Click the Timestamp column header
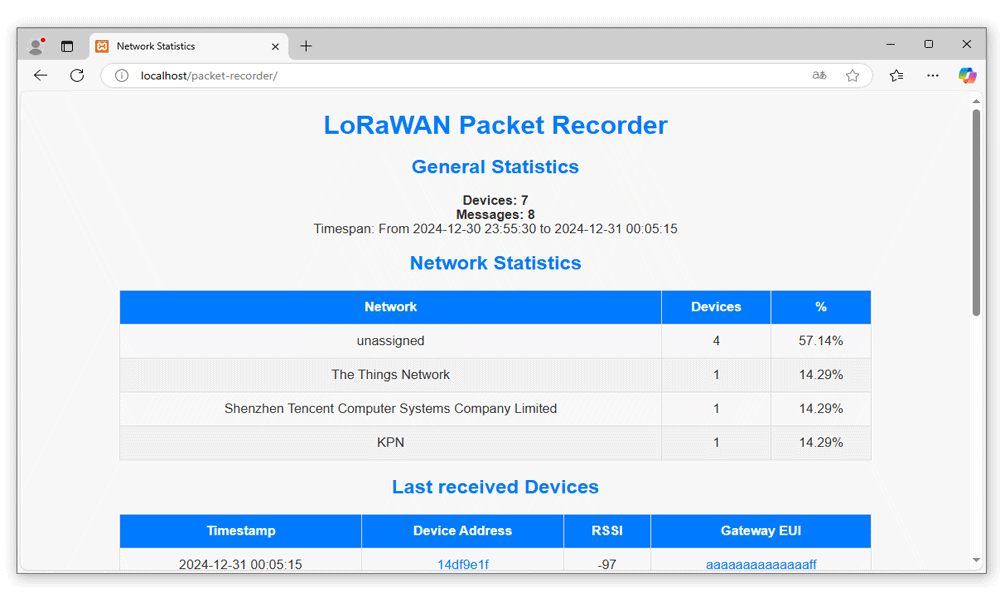The image size is (1000, 600). click(240, 530)
